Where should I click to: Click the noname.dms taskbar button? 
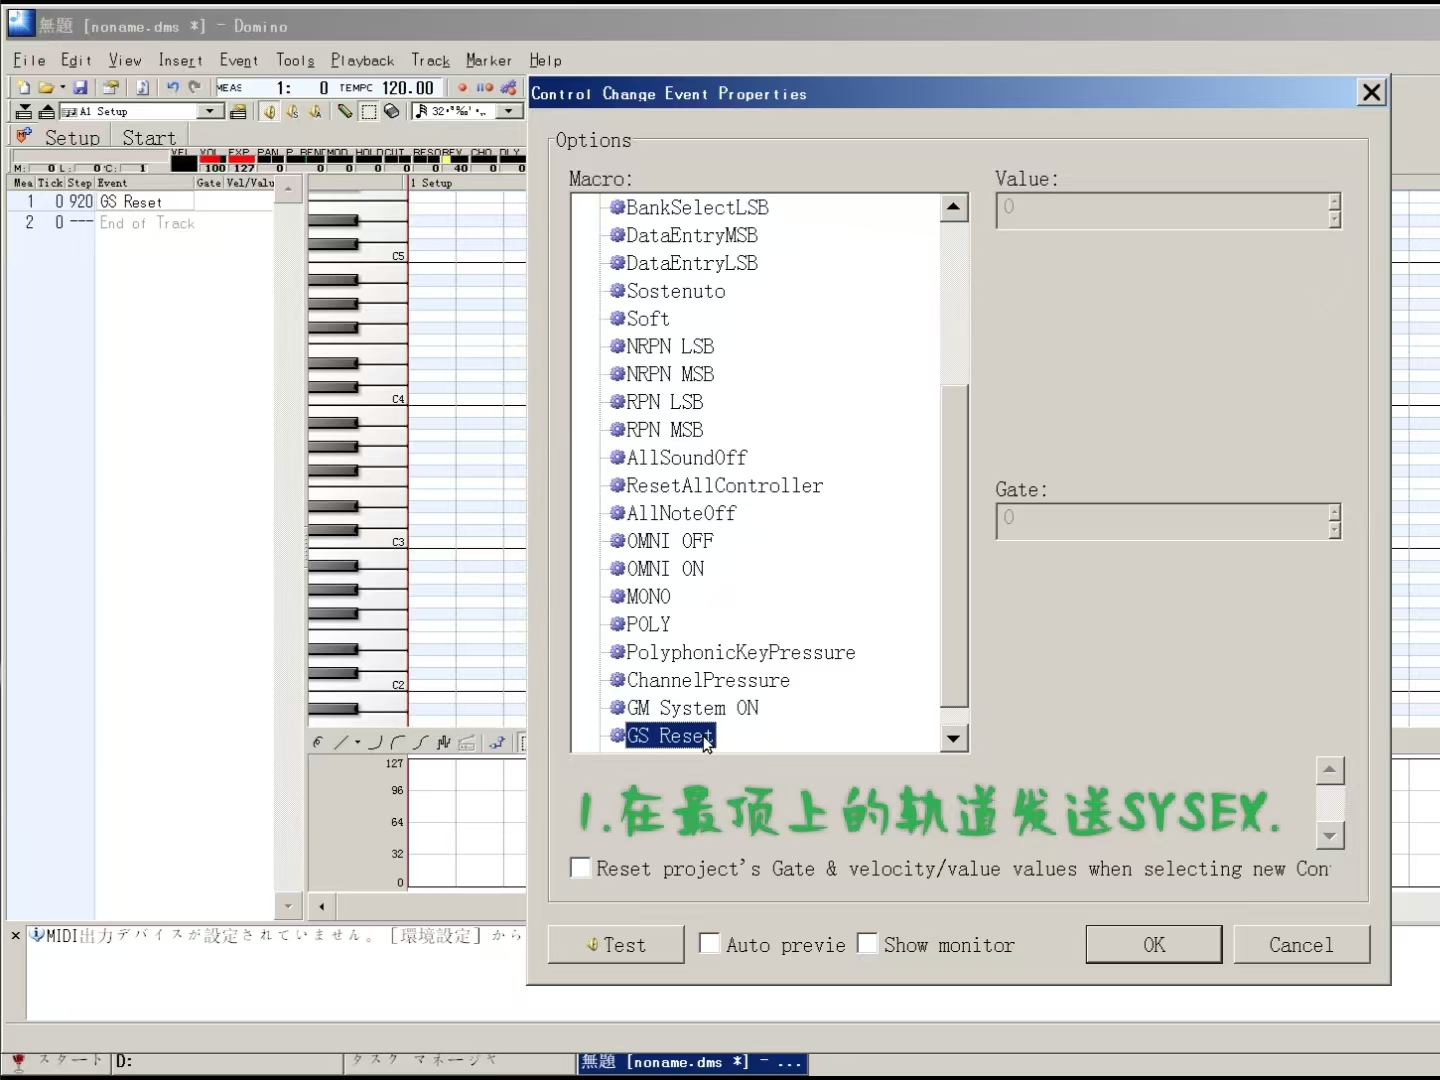coord(692,1062)
